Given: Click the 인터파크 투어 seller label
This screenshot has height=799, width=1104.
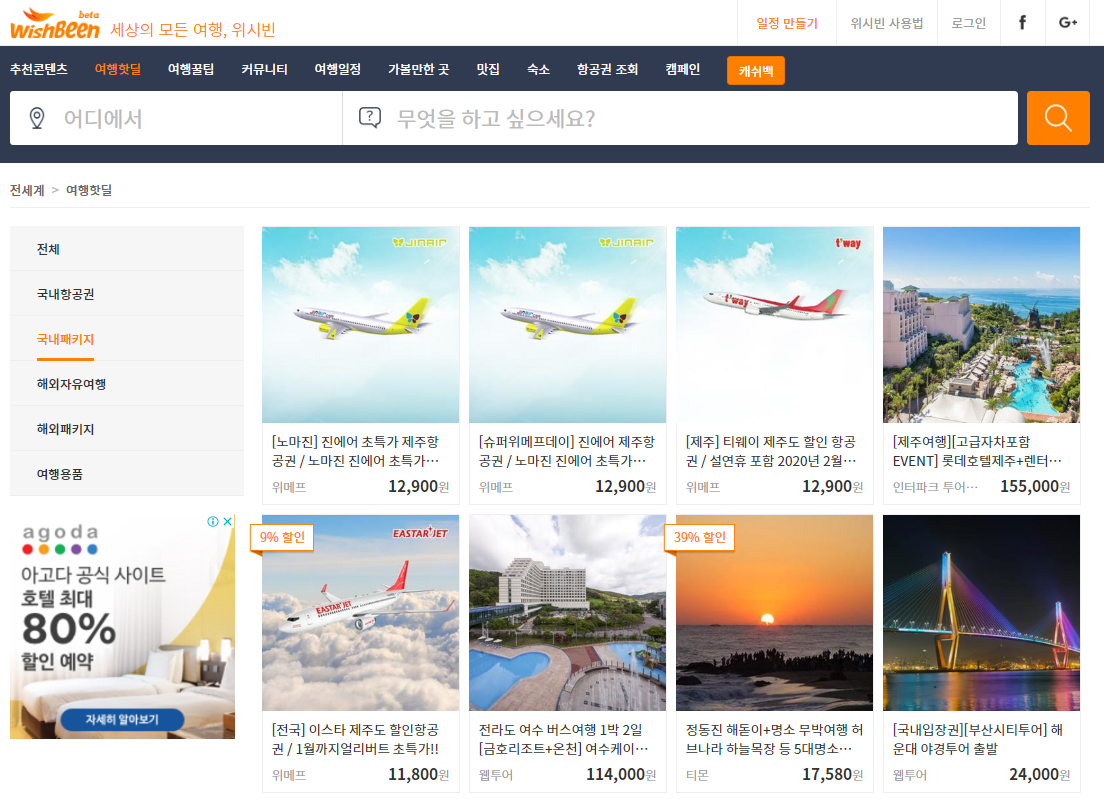Looking at the screenshot, I should click(935, 487).
